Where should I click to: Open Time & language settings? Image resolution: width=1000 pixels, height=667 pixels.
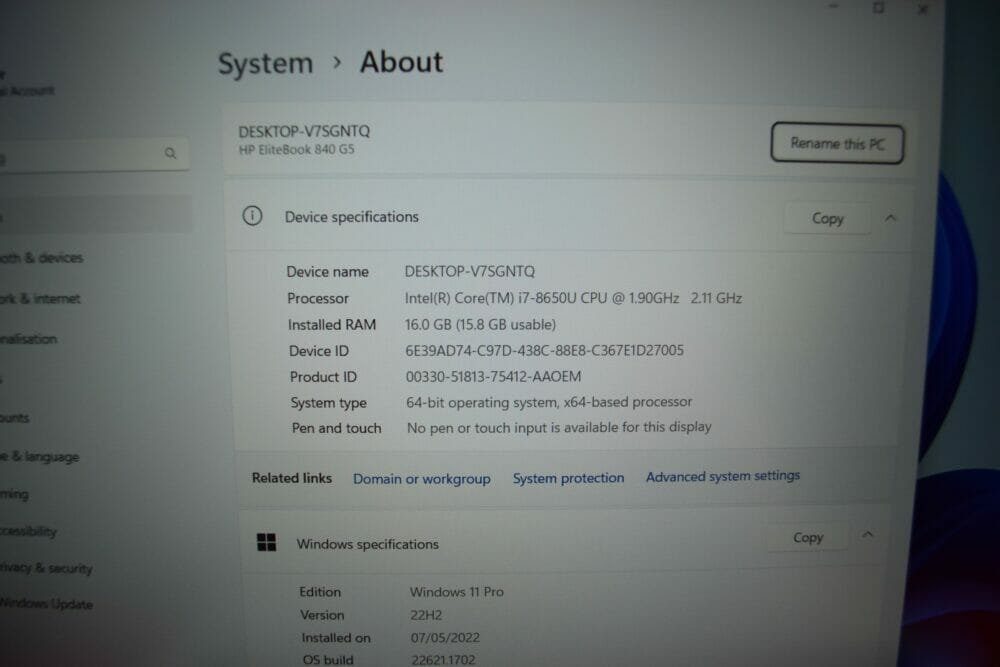40,457
